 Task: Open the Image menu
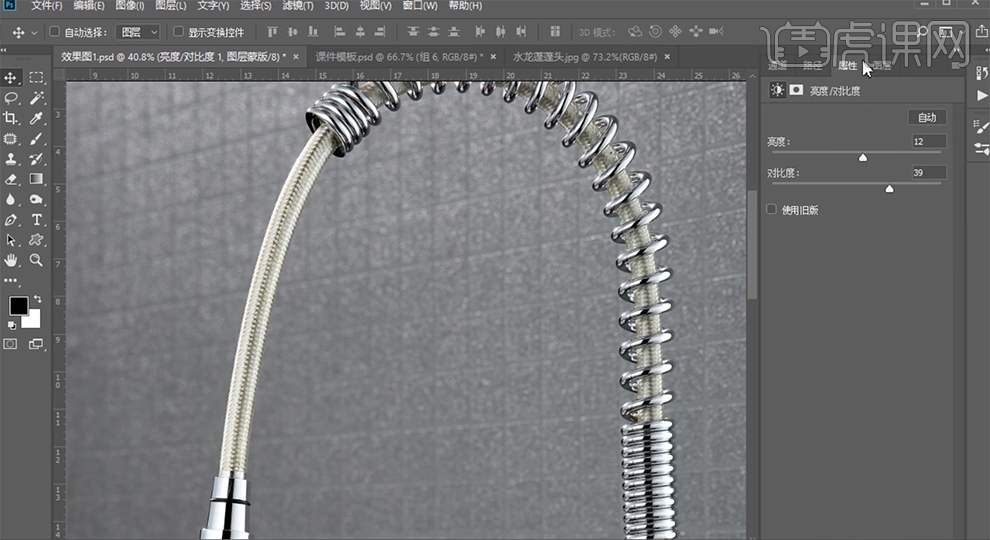(130, 6)
